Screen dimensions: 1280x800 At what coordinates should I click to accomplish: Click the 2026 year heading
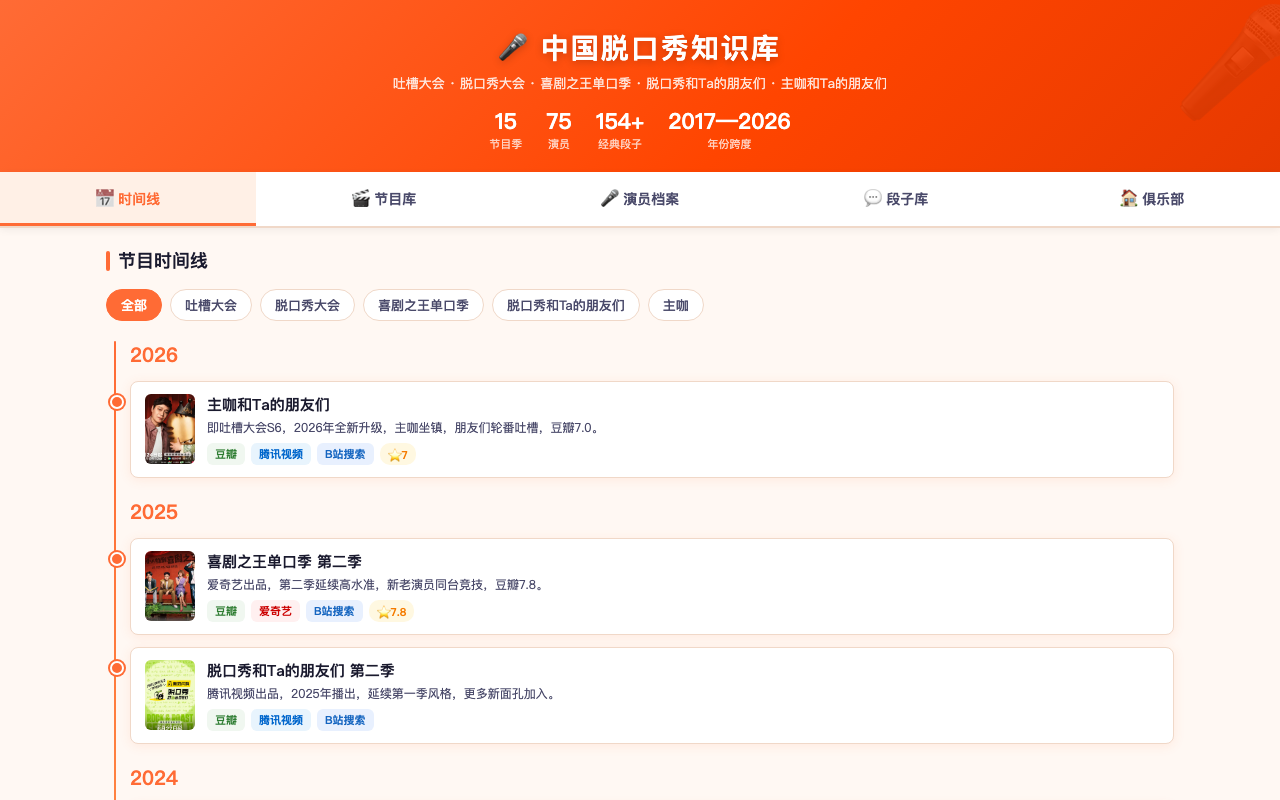click(x=154, y=355)
